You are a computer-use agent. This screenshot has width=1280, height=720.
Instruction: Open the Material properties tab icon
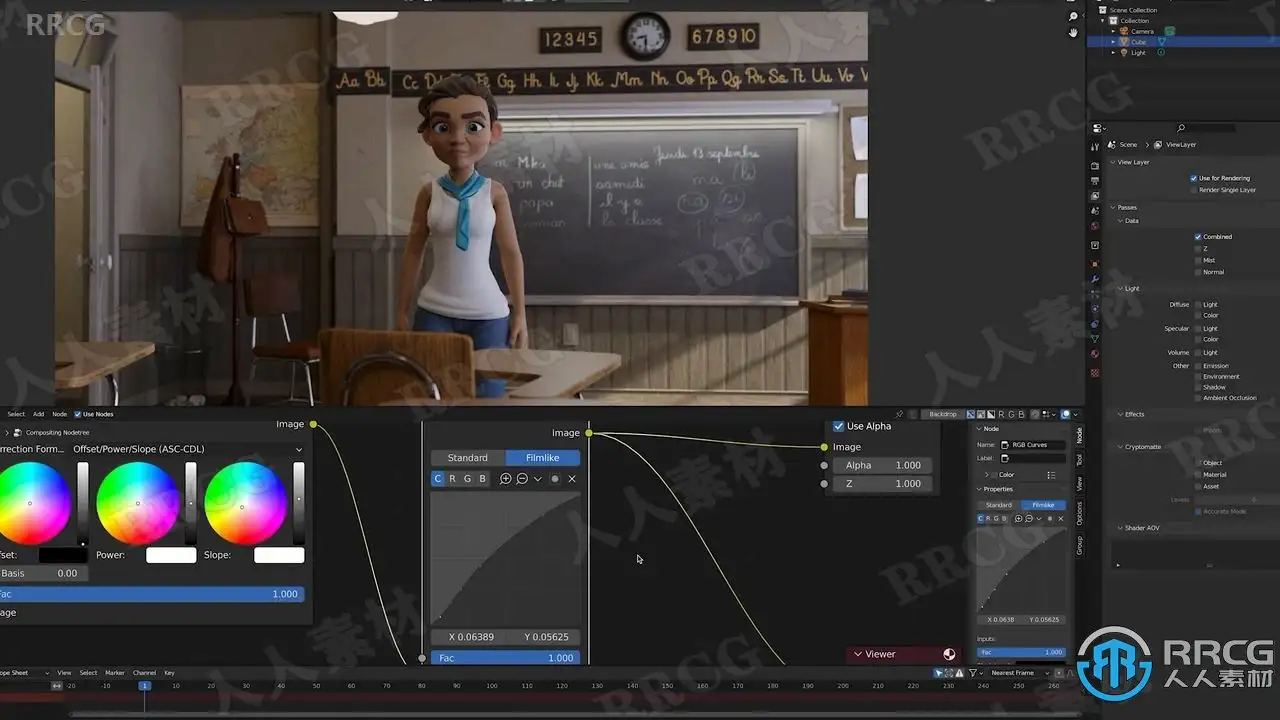[1095, 353]
